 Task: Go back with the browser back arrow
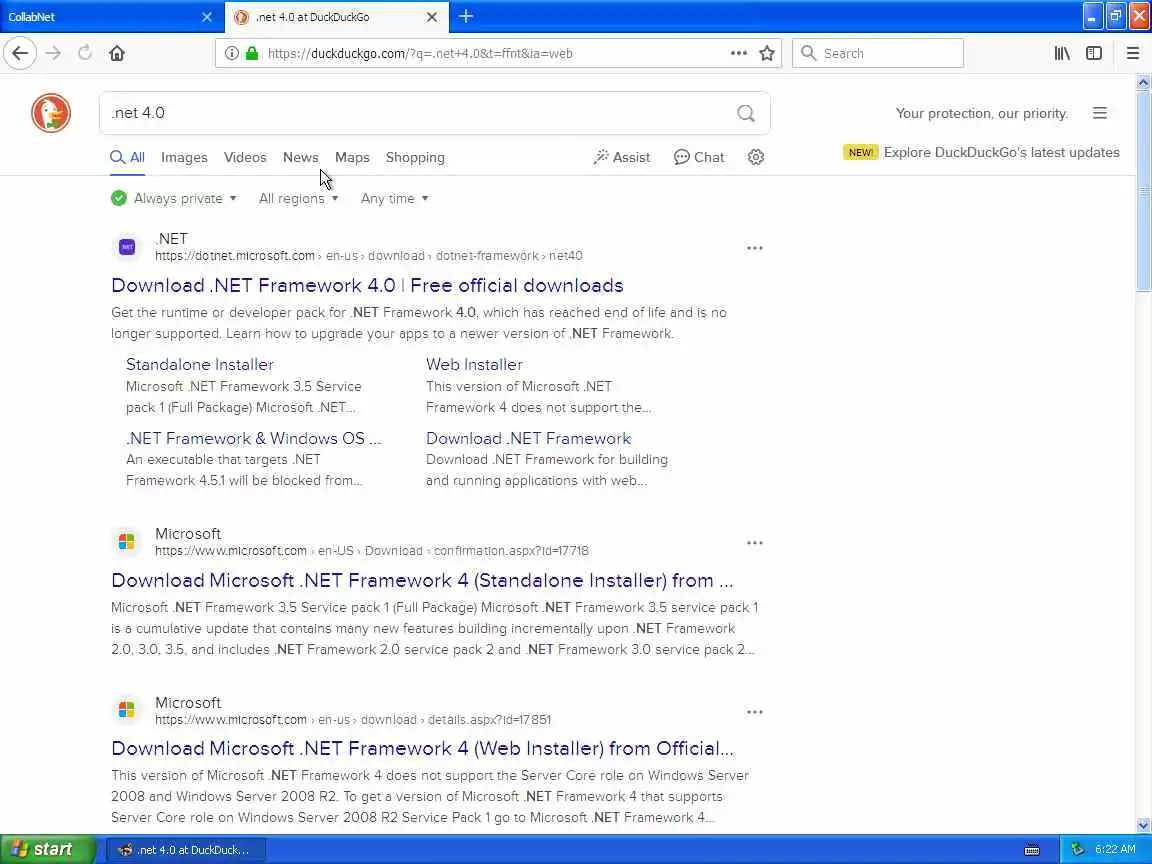point(20,53)
